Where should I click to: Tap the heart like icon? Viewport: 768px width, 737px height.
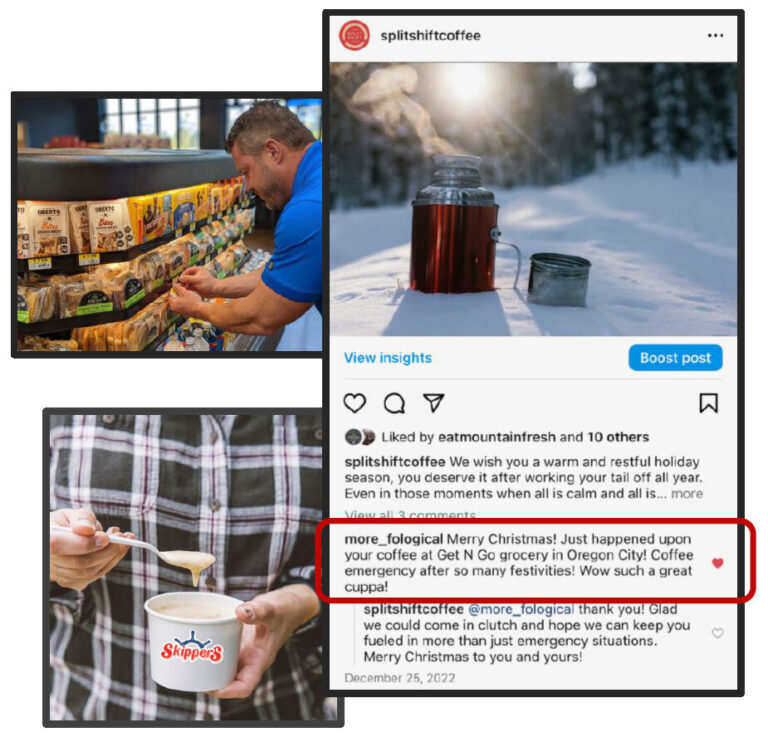355,403
